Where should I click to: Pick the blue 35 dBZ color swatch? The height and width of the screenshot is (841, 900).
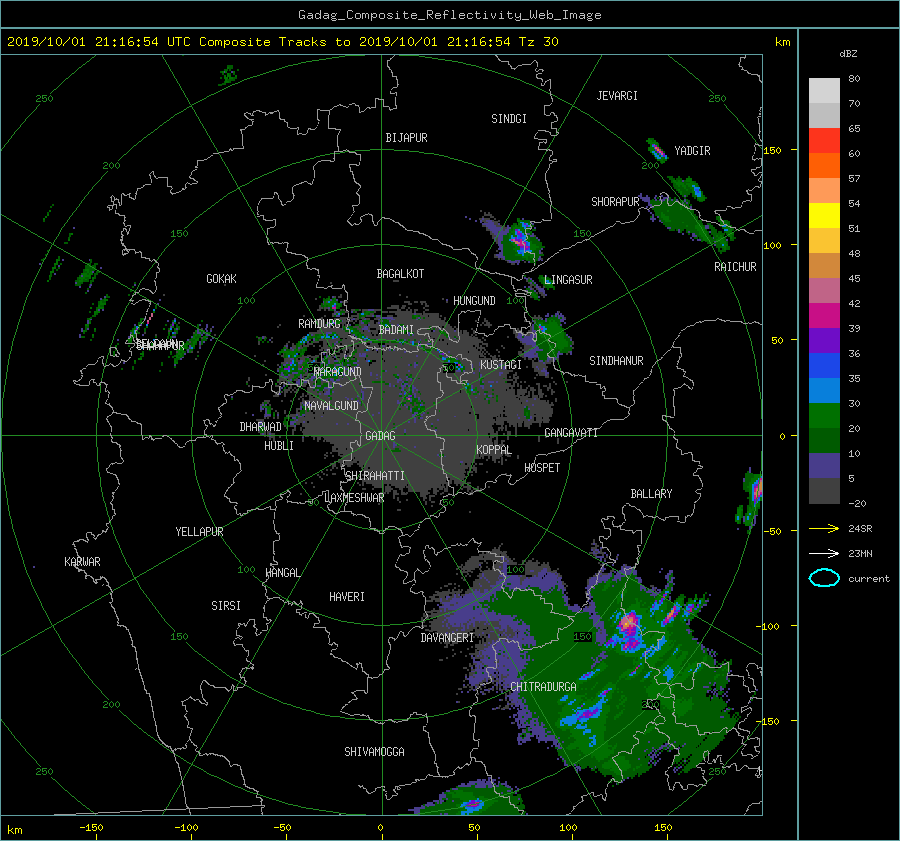pos(824,366)
